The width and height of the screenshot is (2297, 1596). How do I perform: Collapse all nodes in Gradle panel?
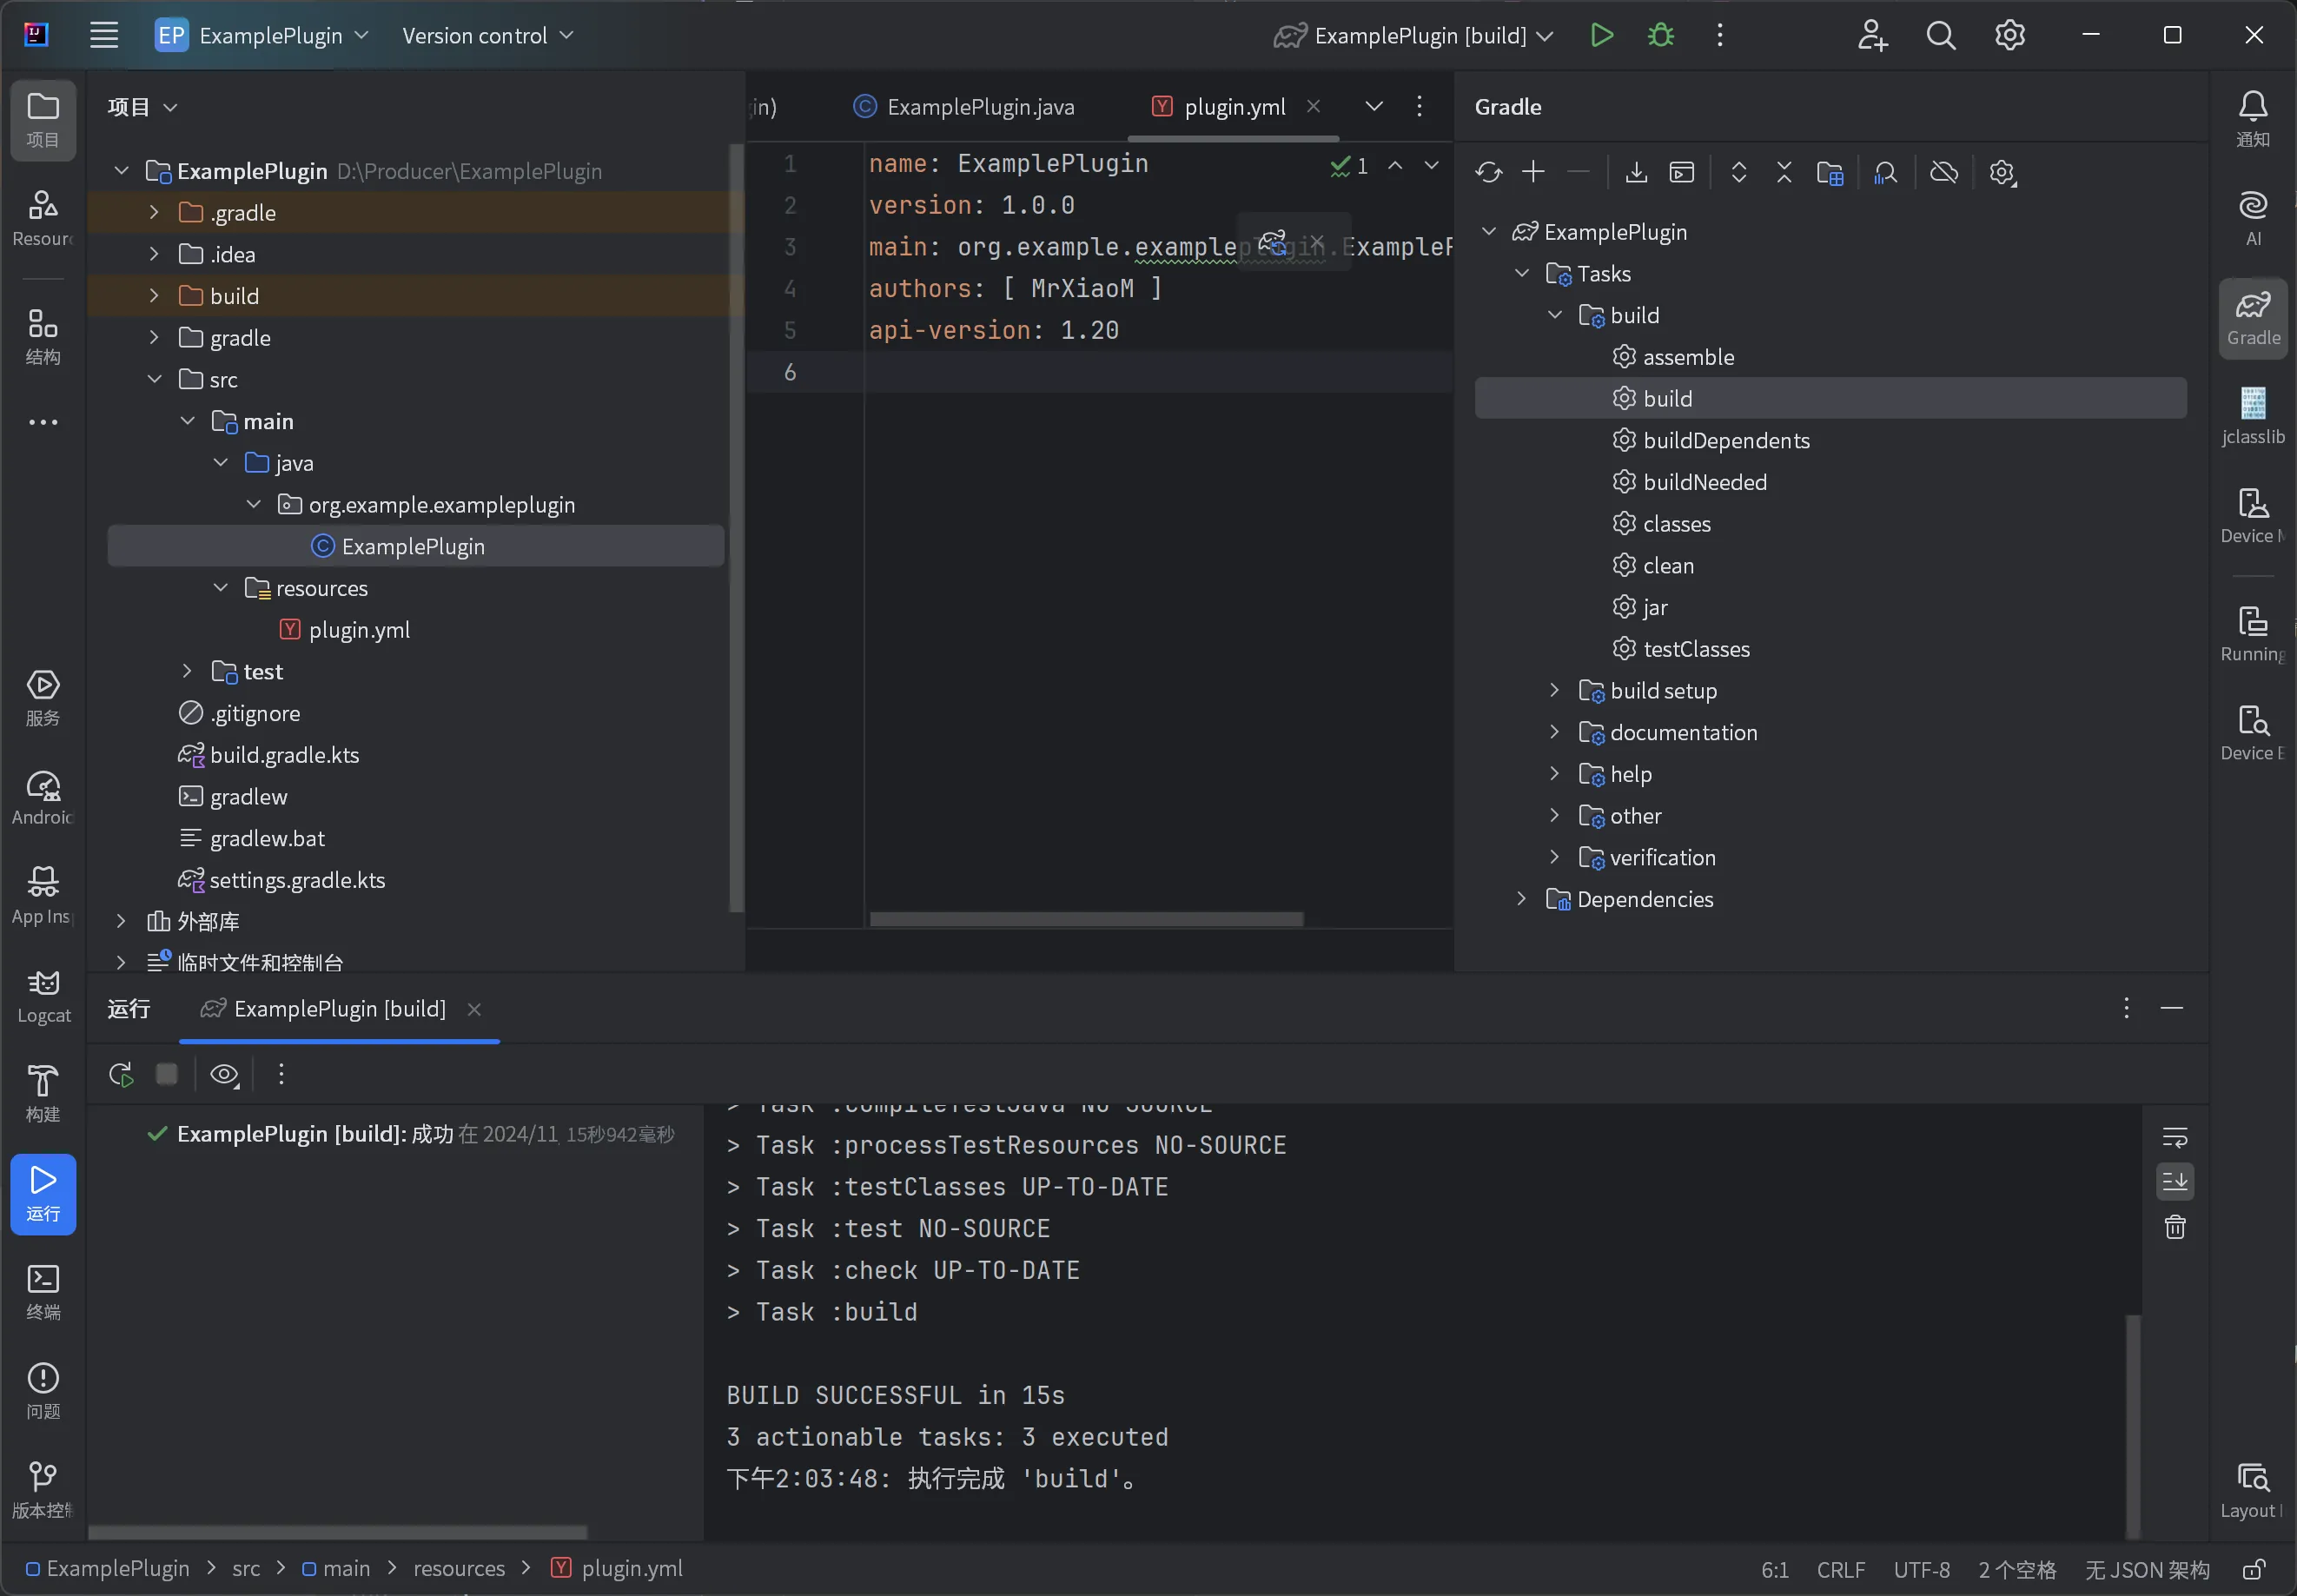(1784, 172)
